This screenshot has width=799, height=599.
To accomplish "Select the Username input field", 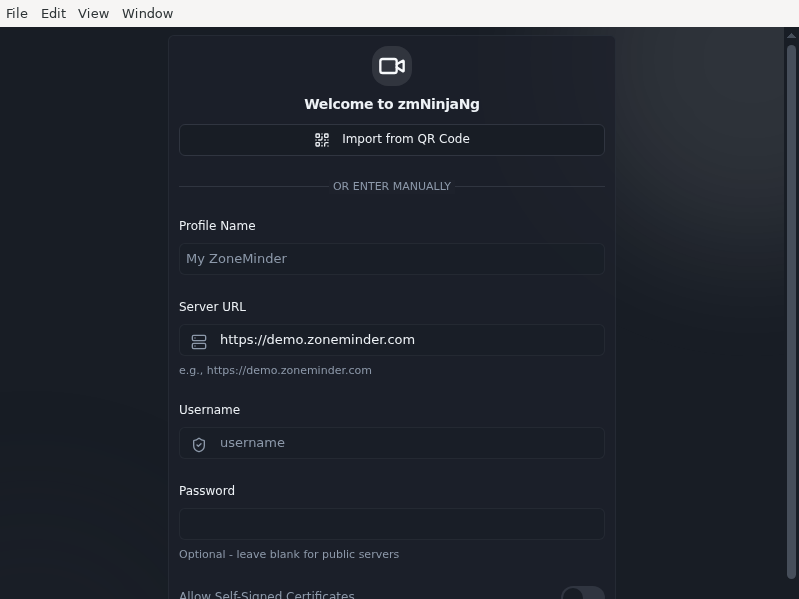I will point(392,443).
